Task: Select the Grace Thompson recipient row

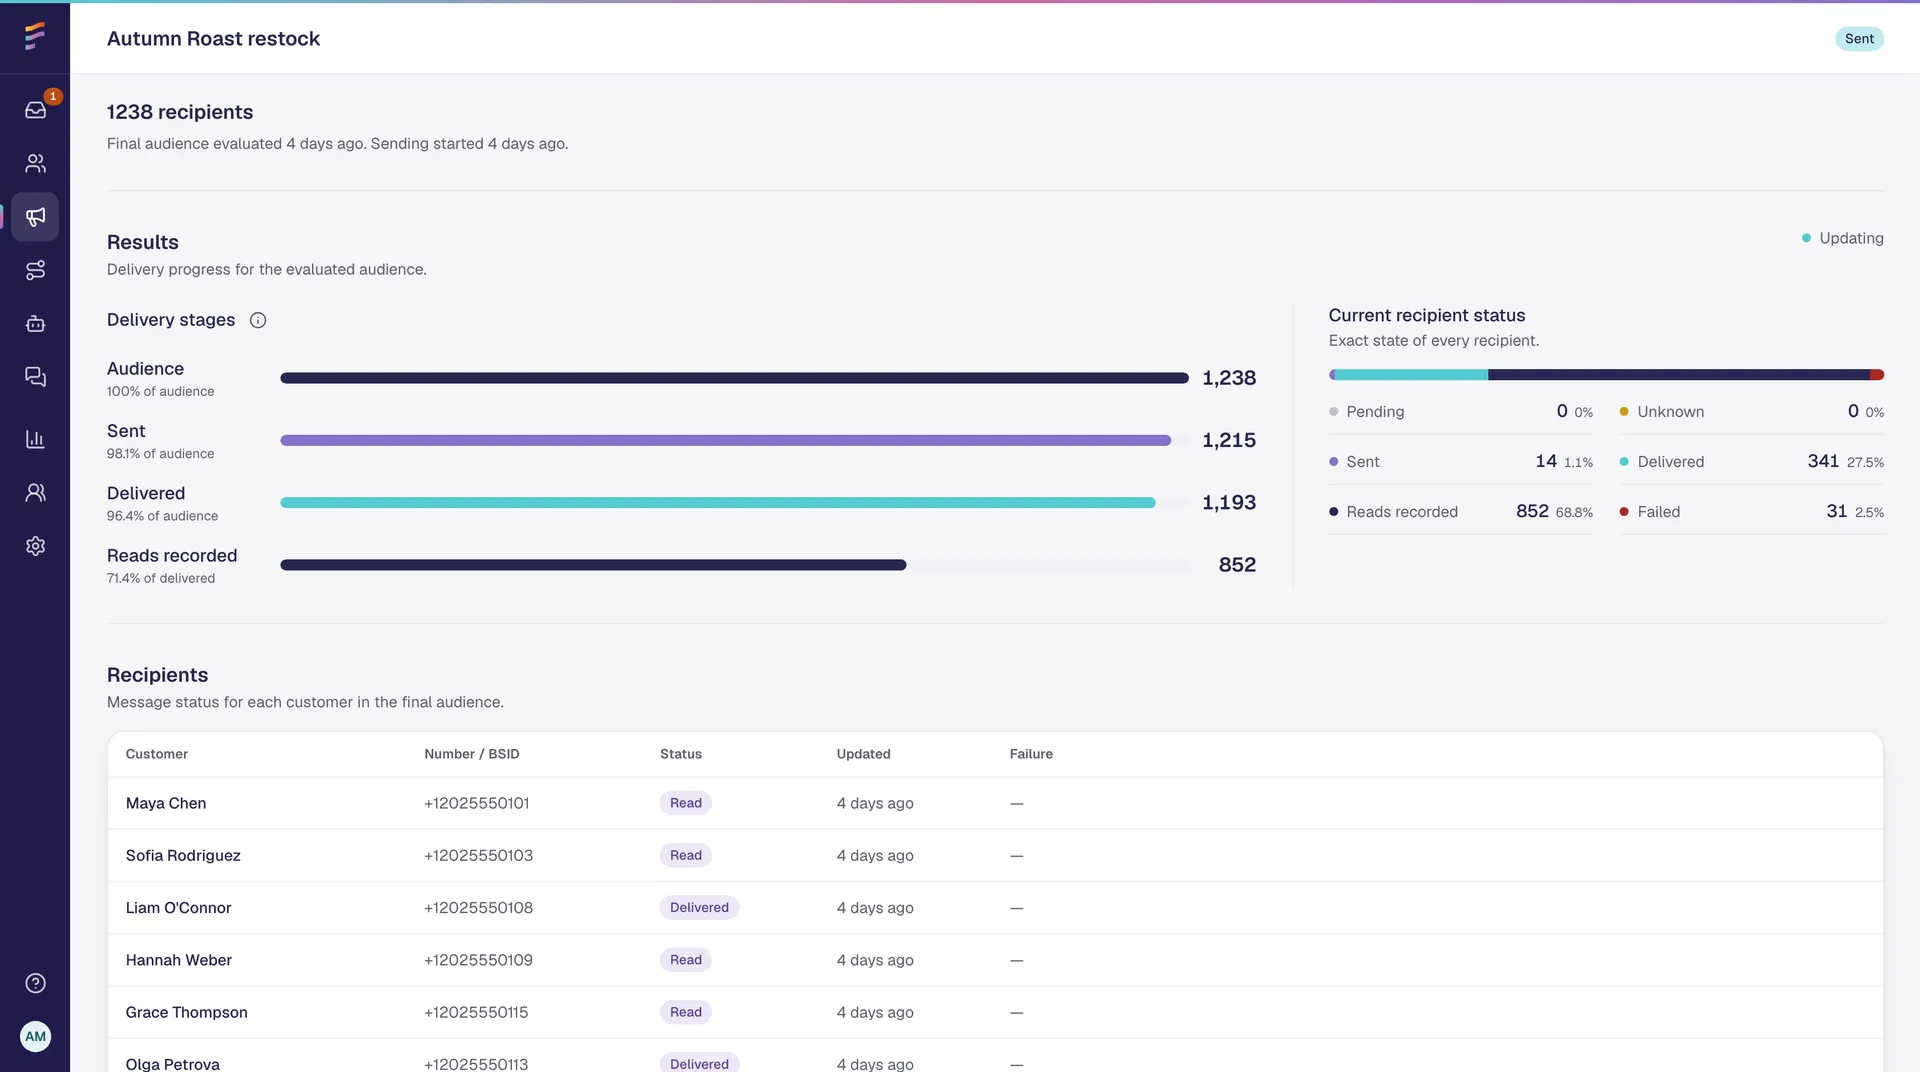Action: (x=995, y=1012)
